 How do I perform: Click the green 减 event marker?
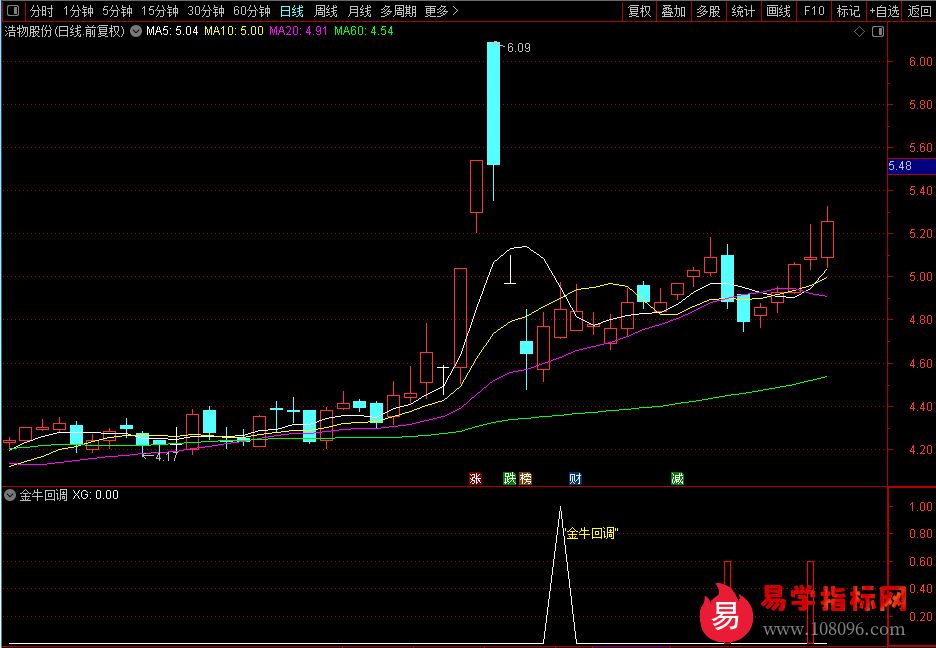coord(678,479)
